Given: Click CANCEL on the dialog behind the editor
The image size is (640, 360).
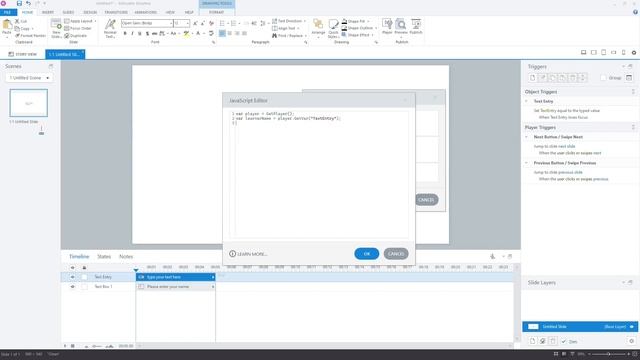Looking at the screenshot, I should click(x=427, y=200).
